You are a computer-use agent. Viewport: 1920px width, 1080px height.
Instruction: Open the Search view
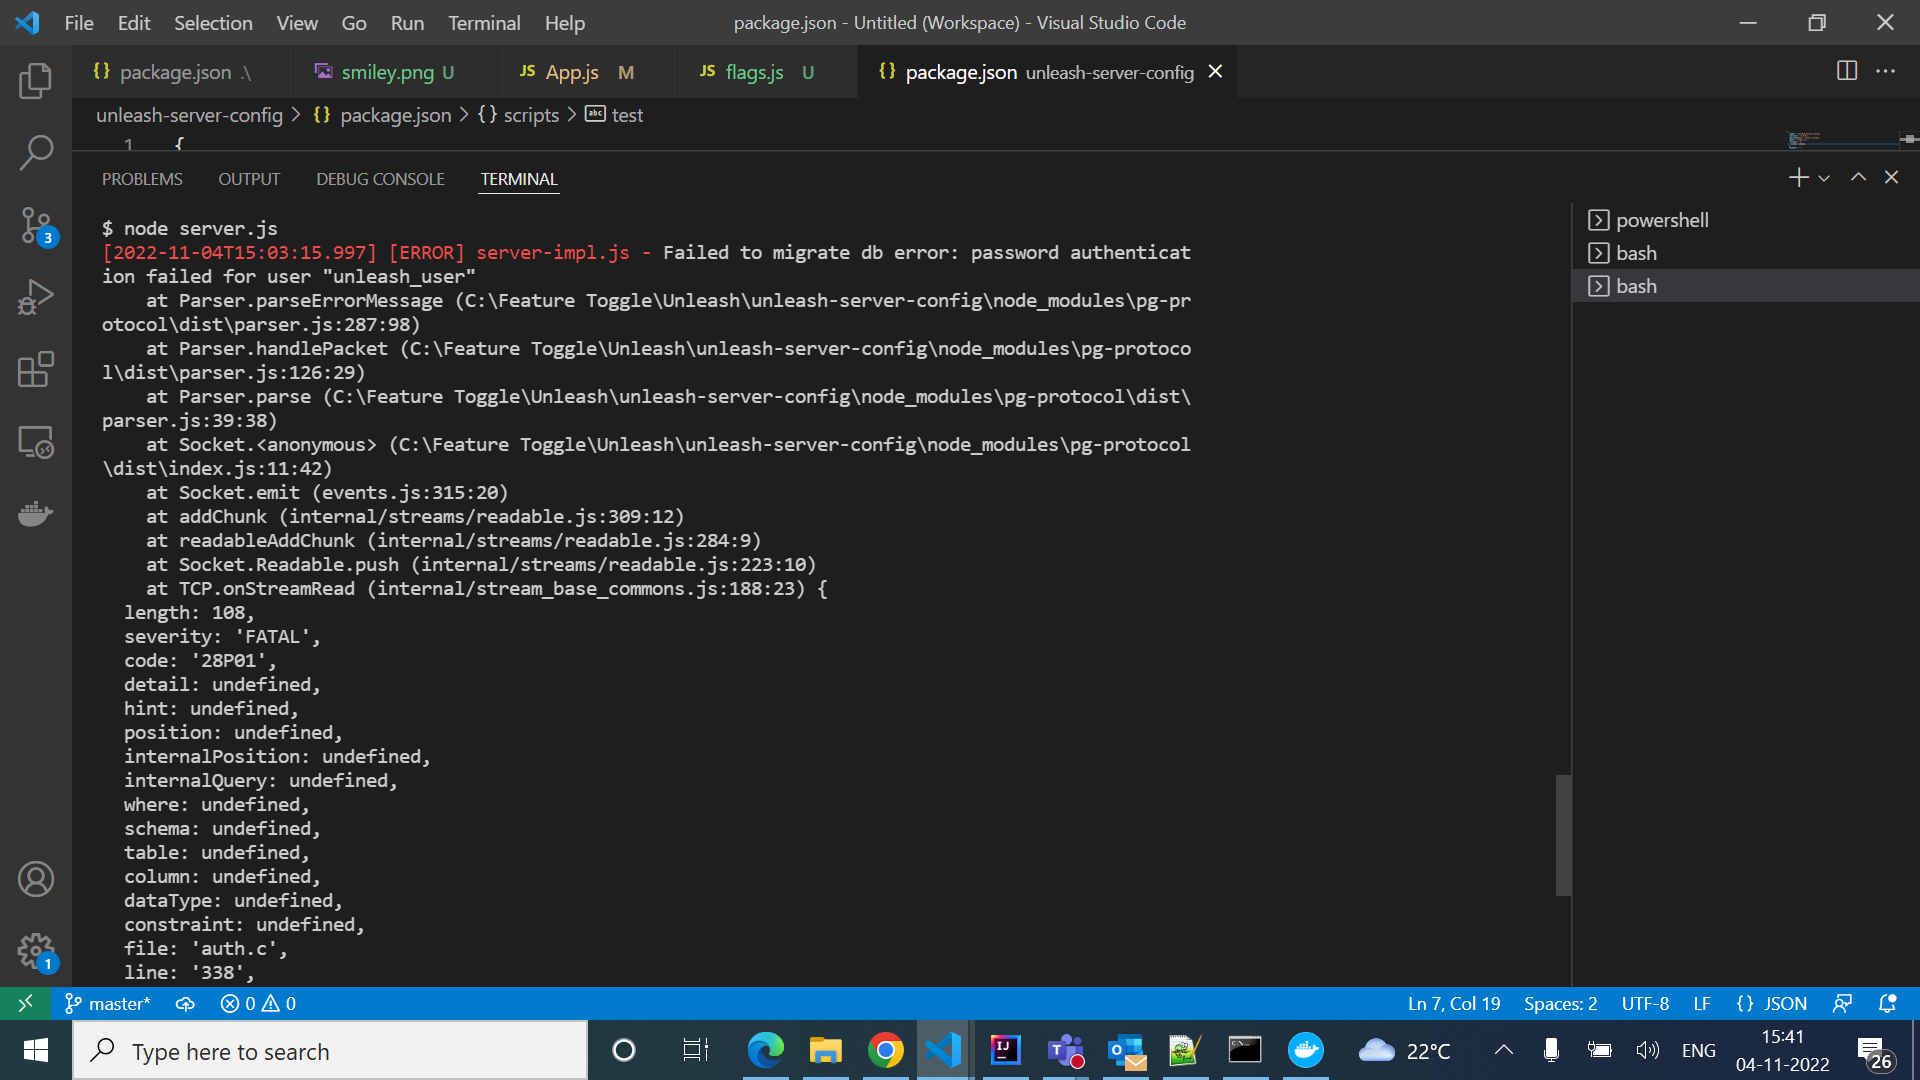(36, 152)
